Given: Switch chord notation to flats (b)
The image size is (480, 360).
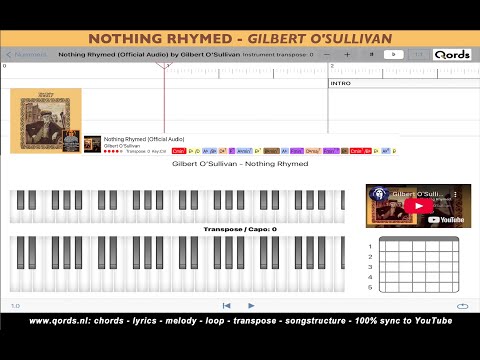Looking at the screenshot, I should pos(394,54).
